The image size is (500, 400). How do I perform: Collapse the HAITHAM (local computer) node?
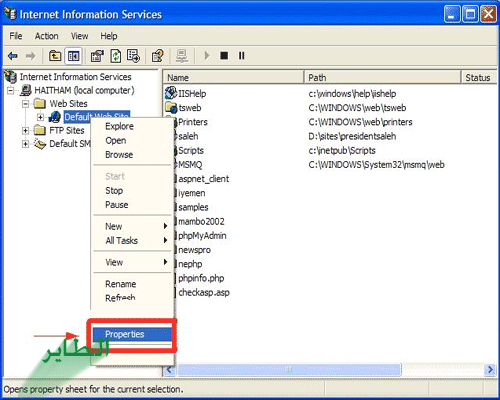coord(11,90)
